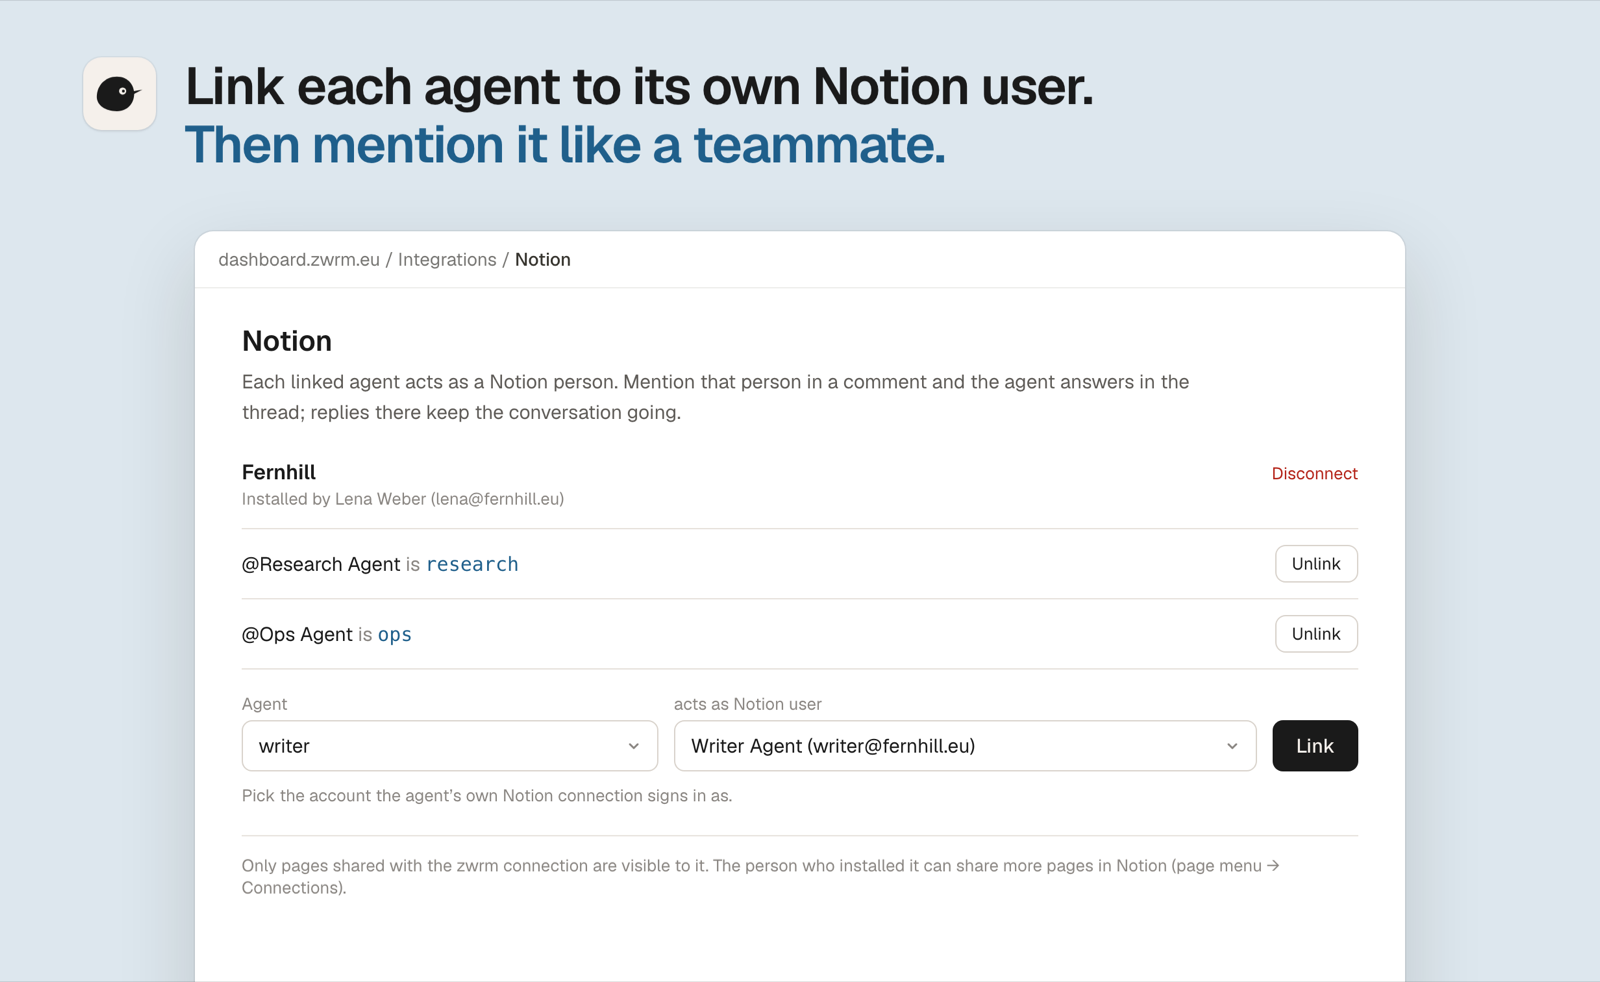Click the @Ops Agent mention text

click(x=297, y=634)
